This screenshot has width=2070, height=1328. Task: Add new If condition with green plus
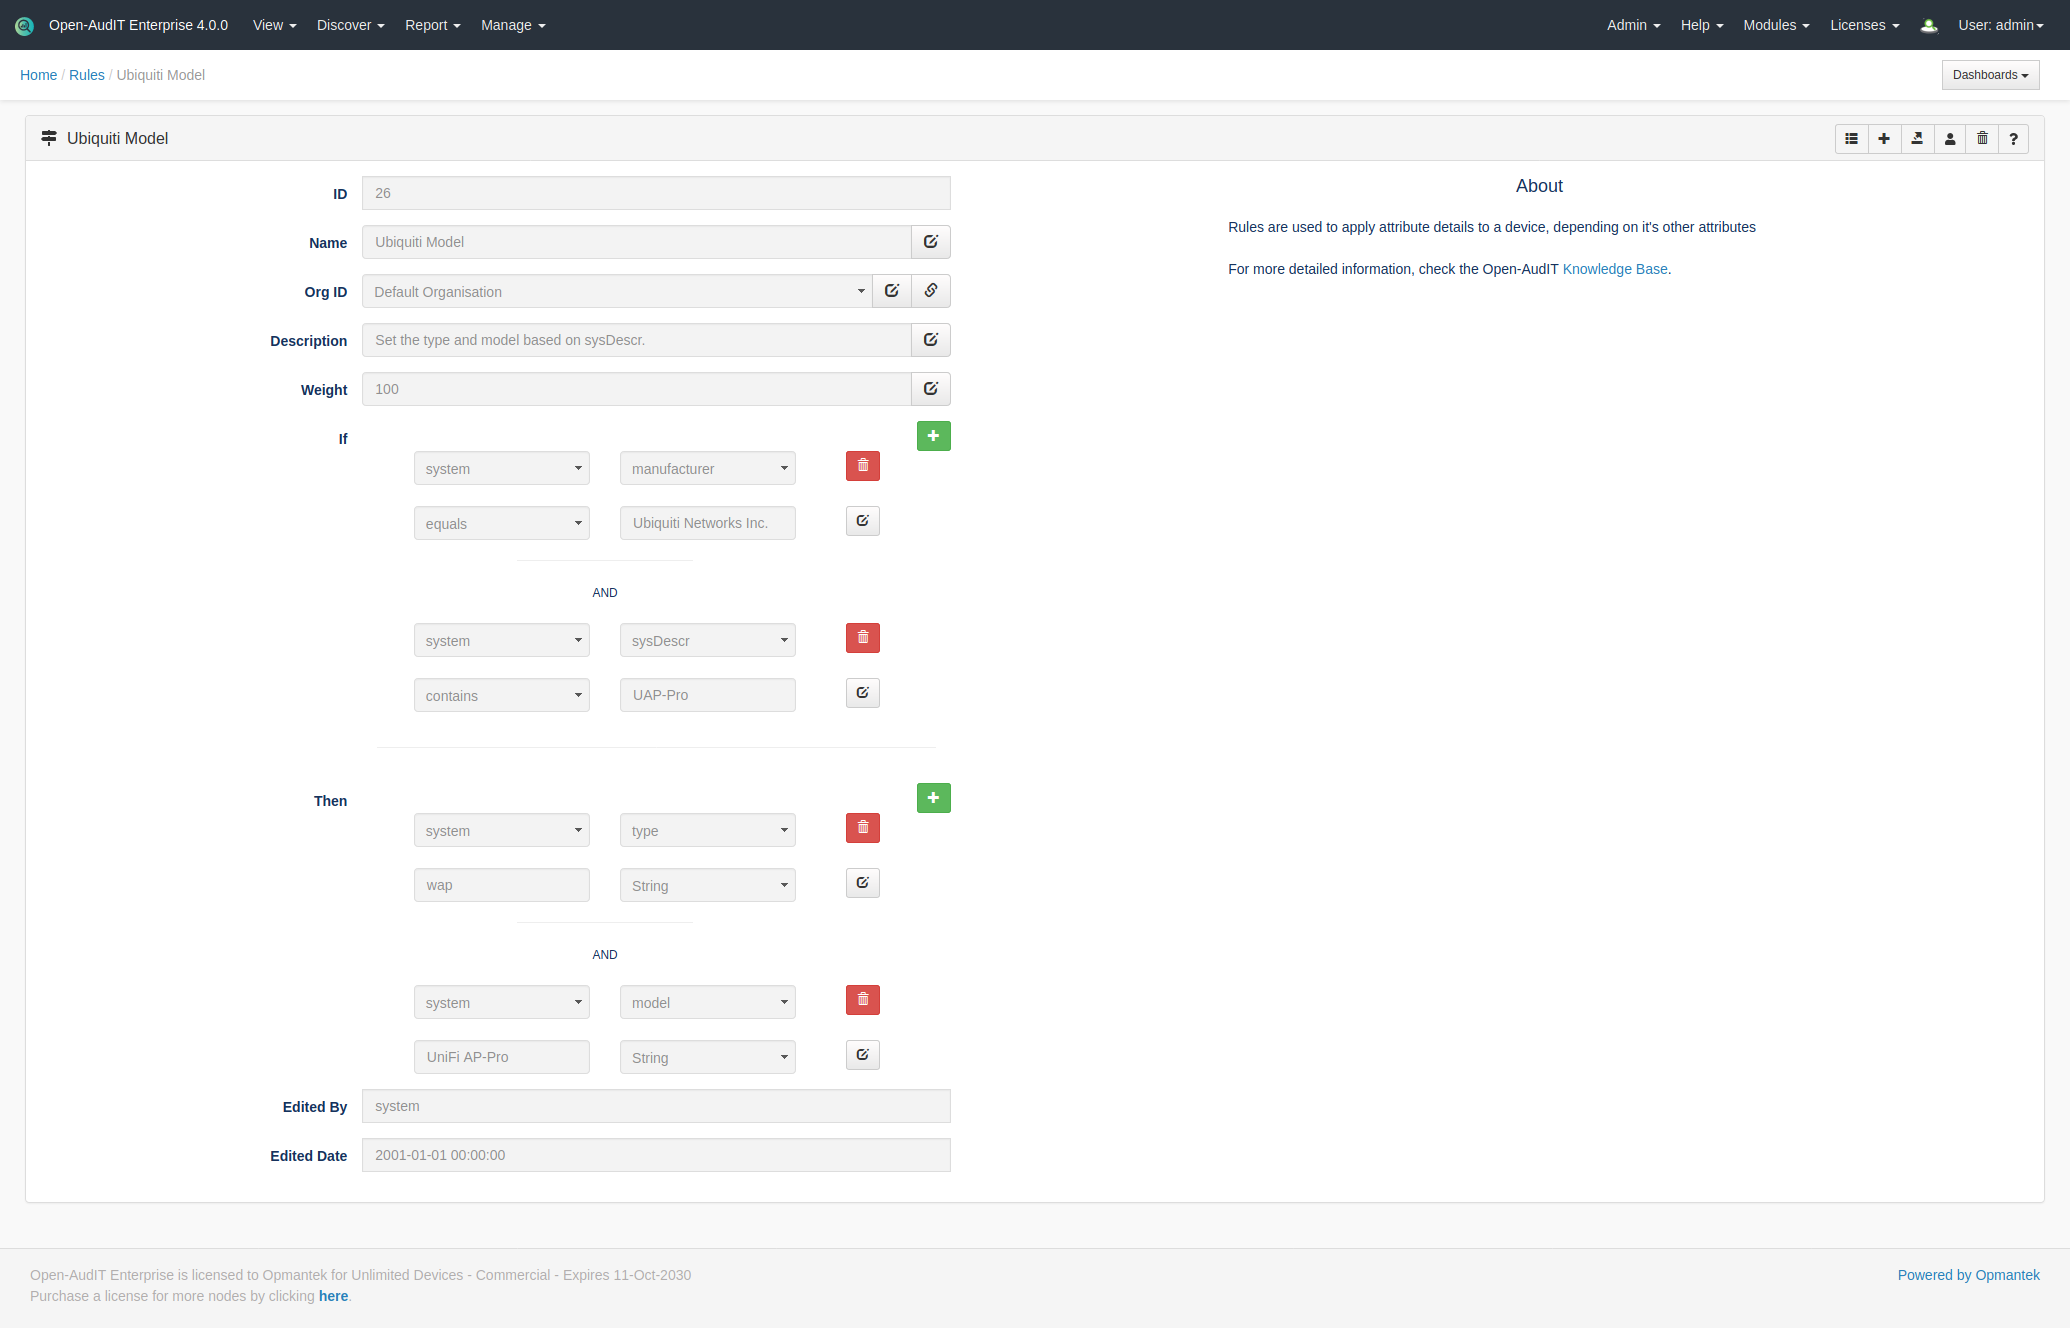933,436
